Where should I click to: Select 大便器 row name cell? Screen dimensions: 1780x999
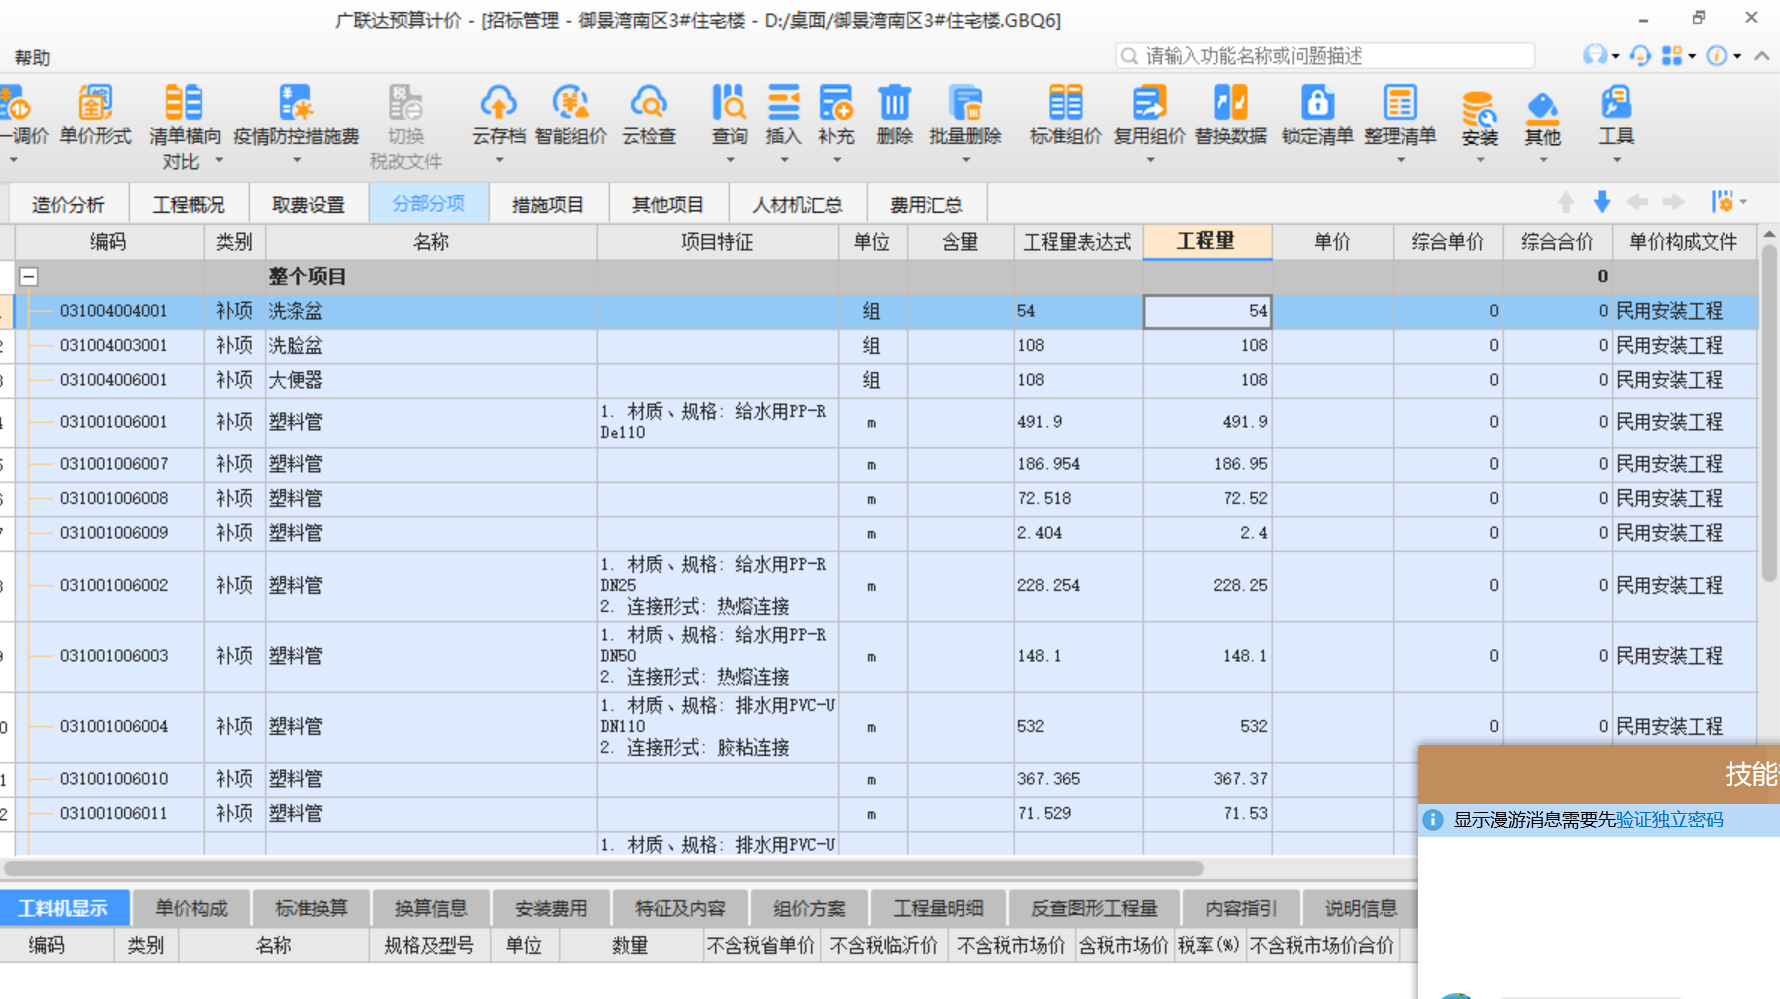[431, 381]
